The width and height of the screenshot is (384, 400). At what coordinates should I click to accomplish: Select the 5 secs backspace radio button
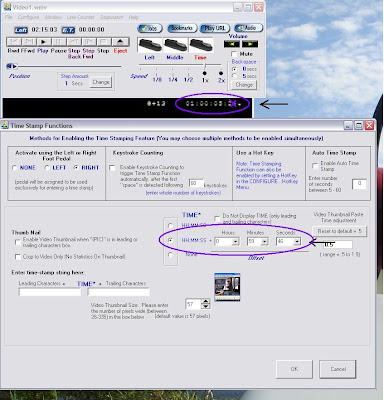coord(235,76)
